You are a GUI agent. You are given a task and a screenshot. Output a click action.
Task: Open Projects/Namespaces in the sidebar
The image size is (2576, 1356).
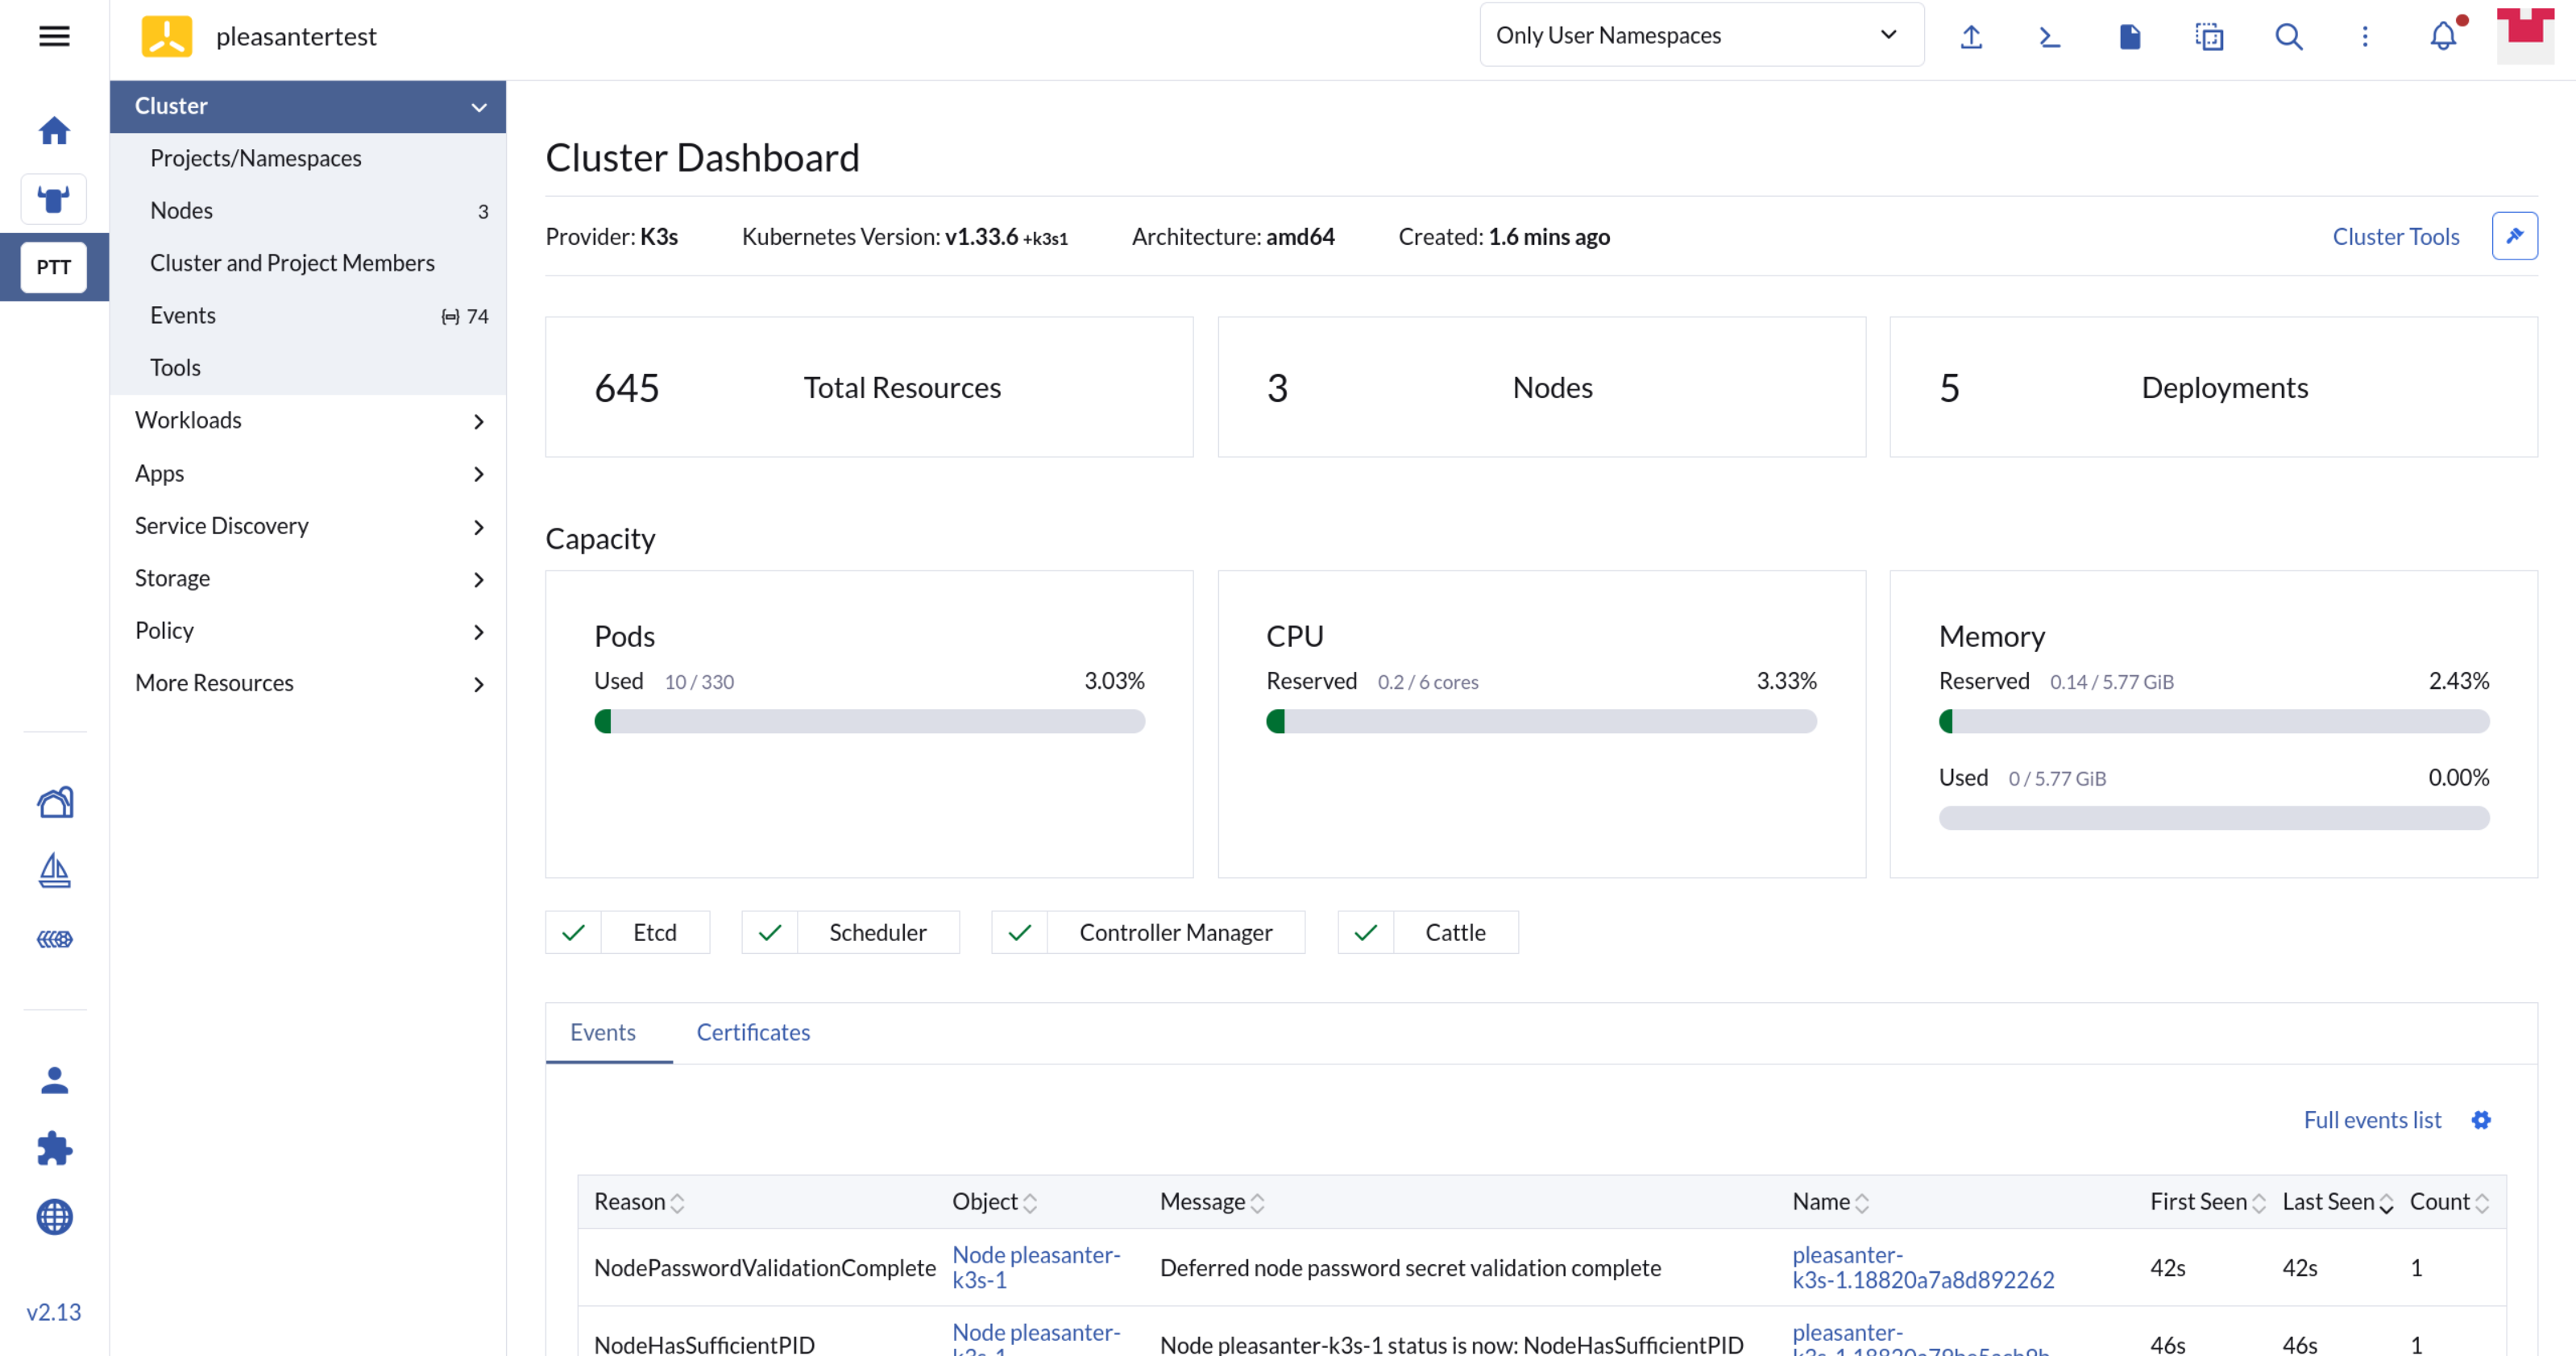click(x=256, y=158)
